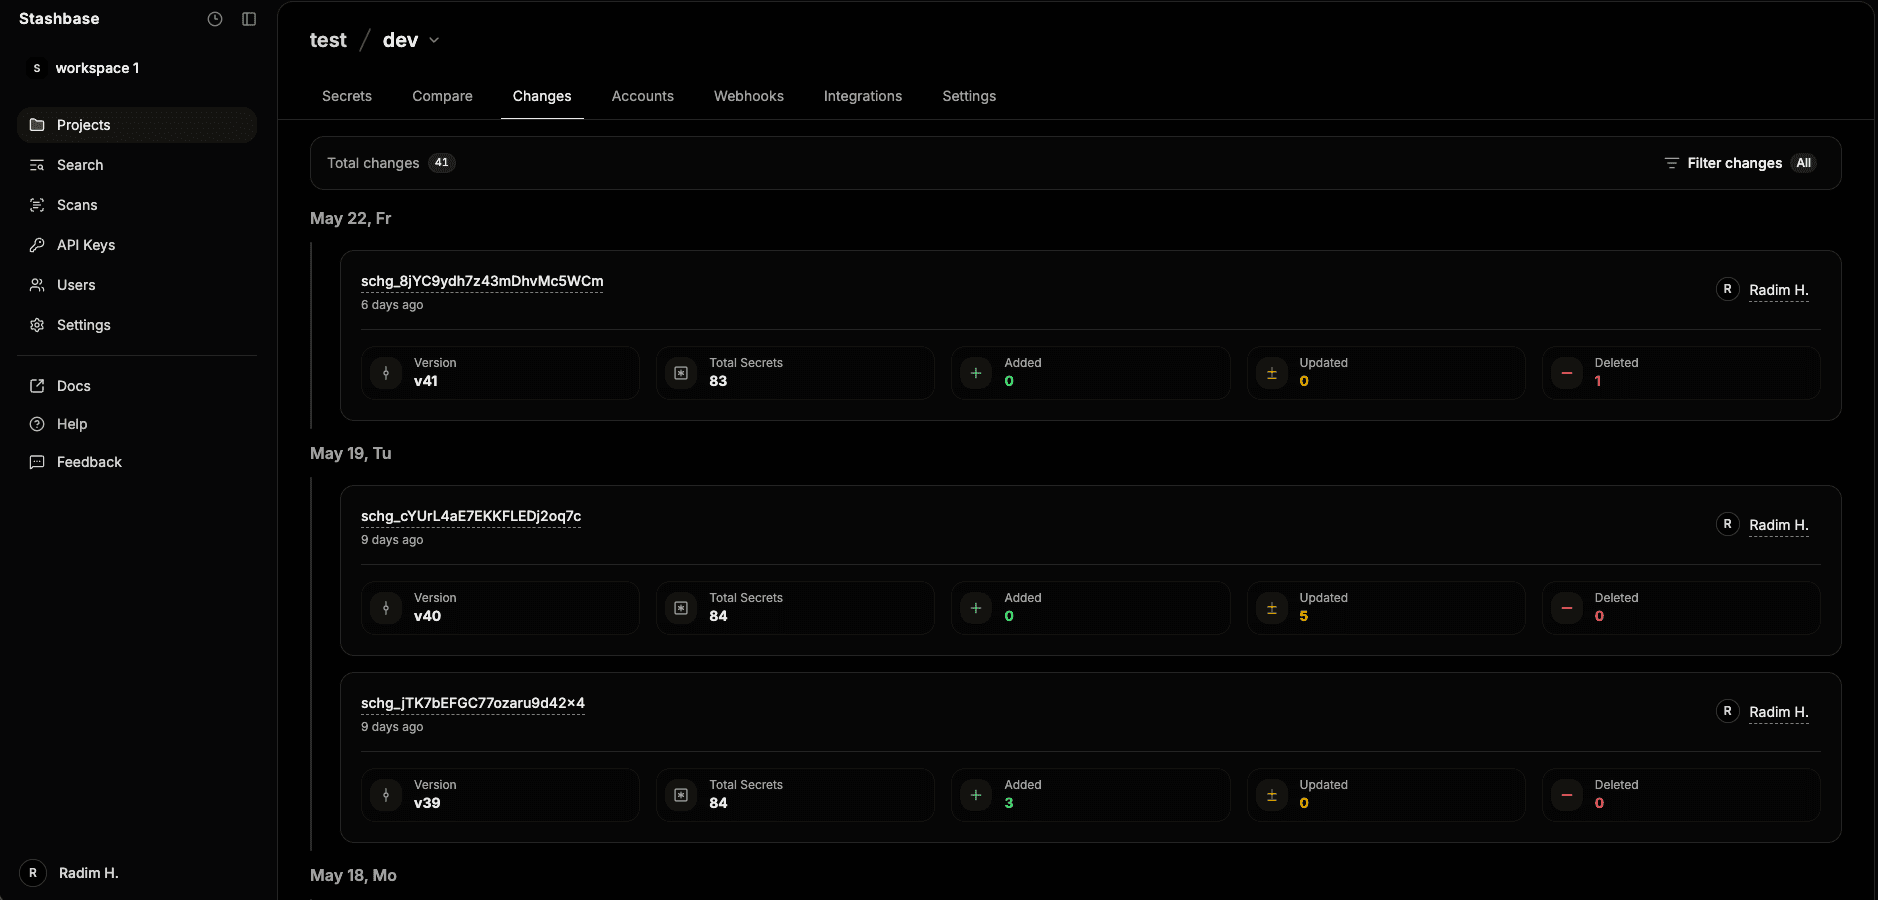The width and height of the screenshot is (1878, 900).
Task: Open the project Settings tab
Action: coord(969,96)
